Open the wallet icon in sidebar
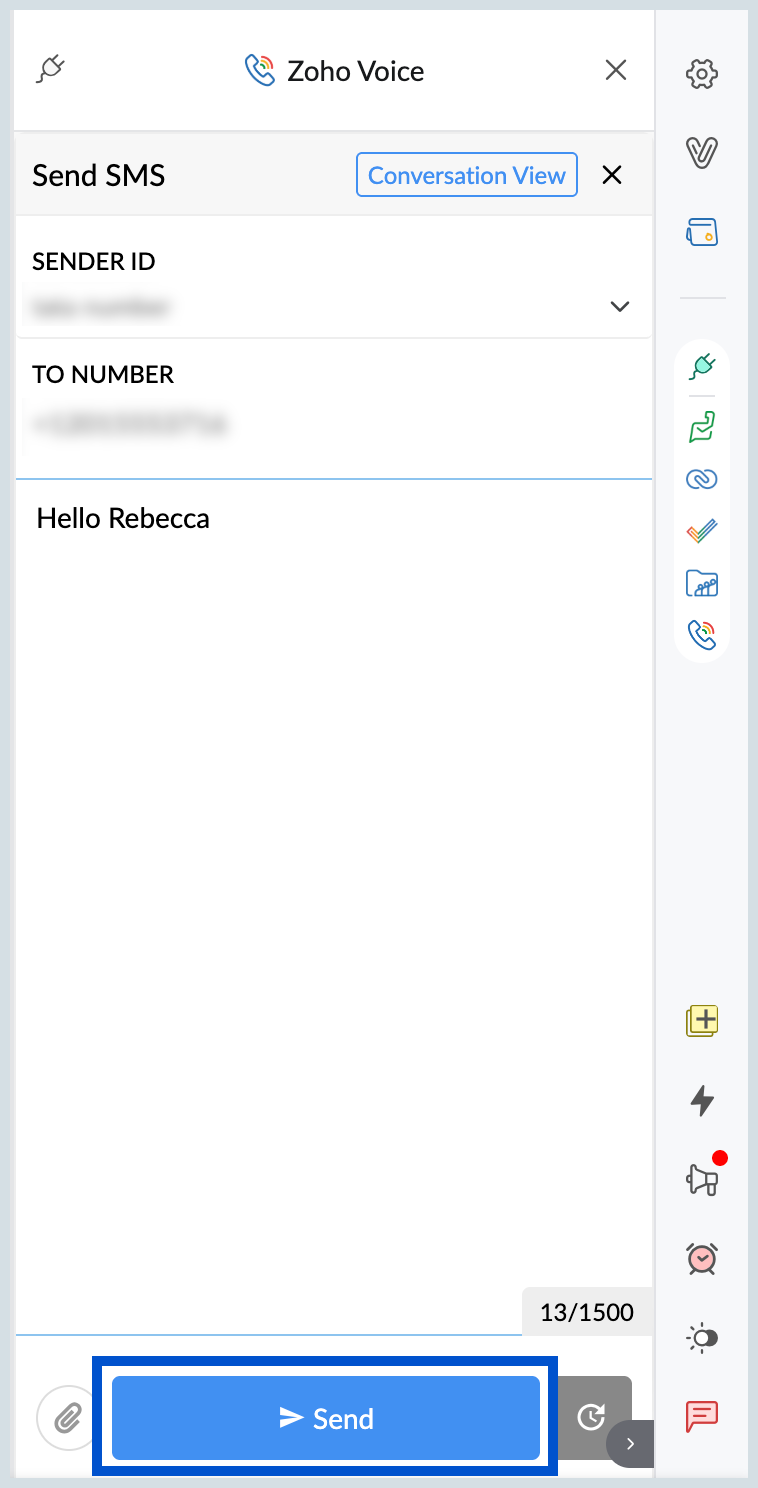Image resolution: width=758 pixels, height=1488 pixels. pos(703,233)
